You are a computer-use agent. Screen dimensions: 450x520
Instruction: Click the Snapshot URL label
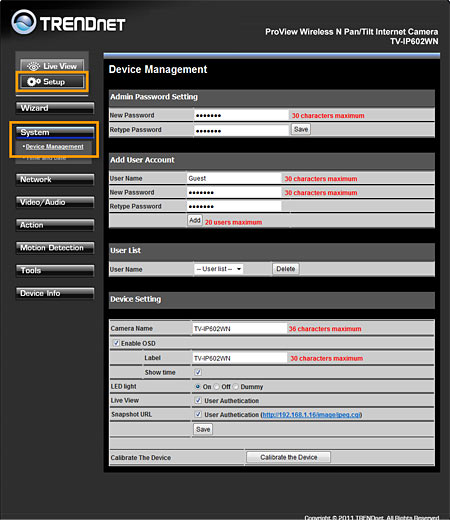tap(131, 414)
